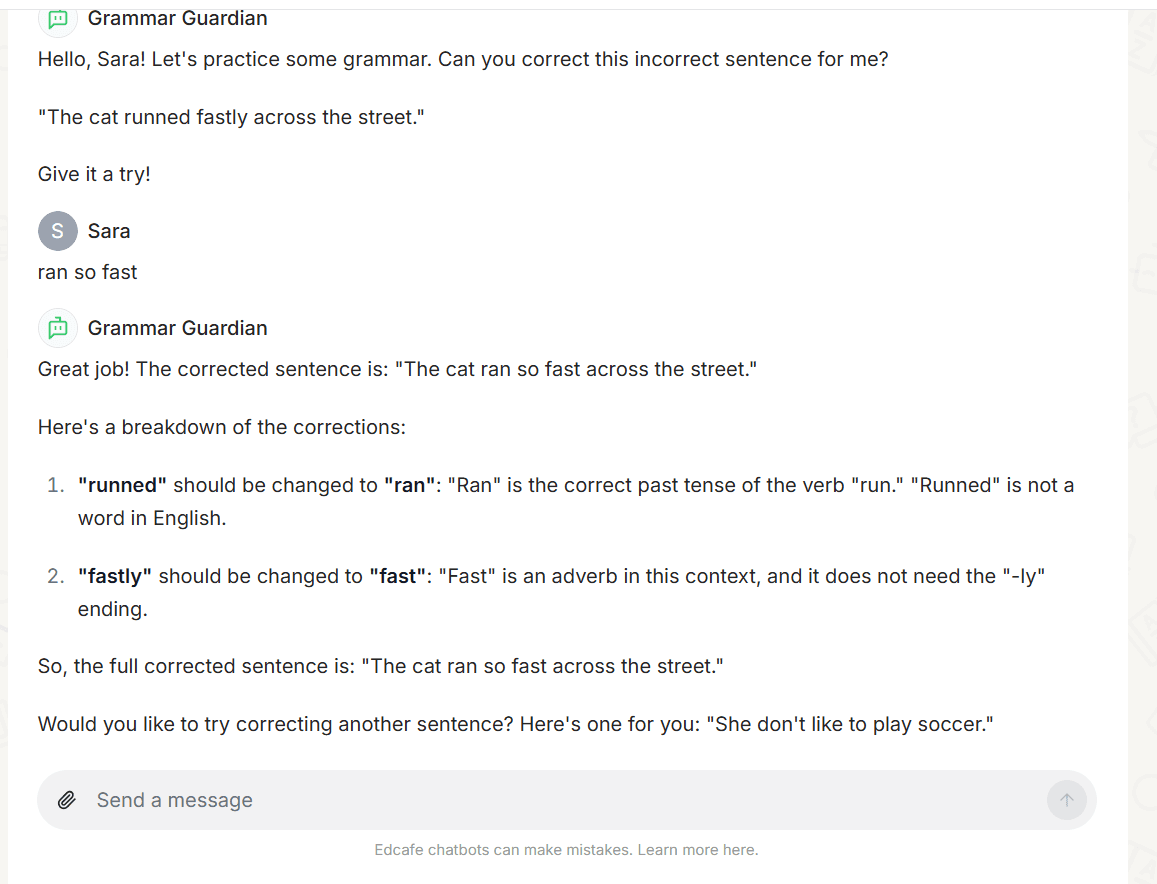
Task: Click the send arrow button
Action: click(x=1066, y=800)
